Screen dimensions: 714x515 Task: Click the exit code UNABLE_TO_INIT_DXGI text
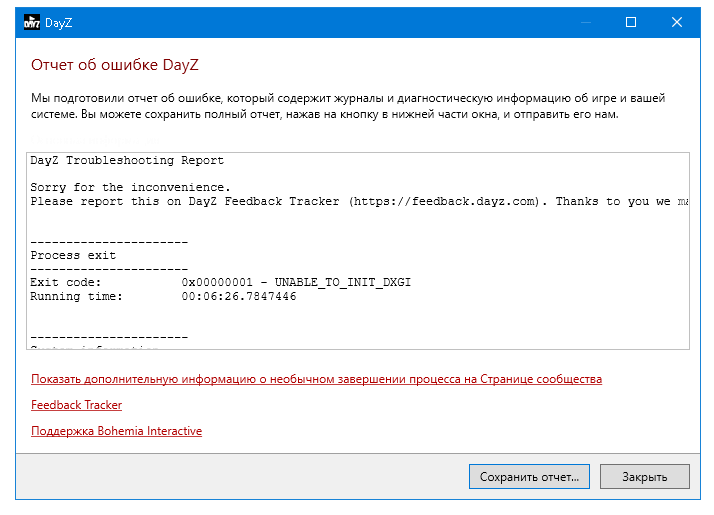point(342,283)
